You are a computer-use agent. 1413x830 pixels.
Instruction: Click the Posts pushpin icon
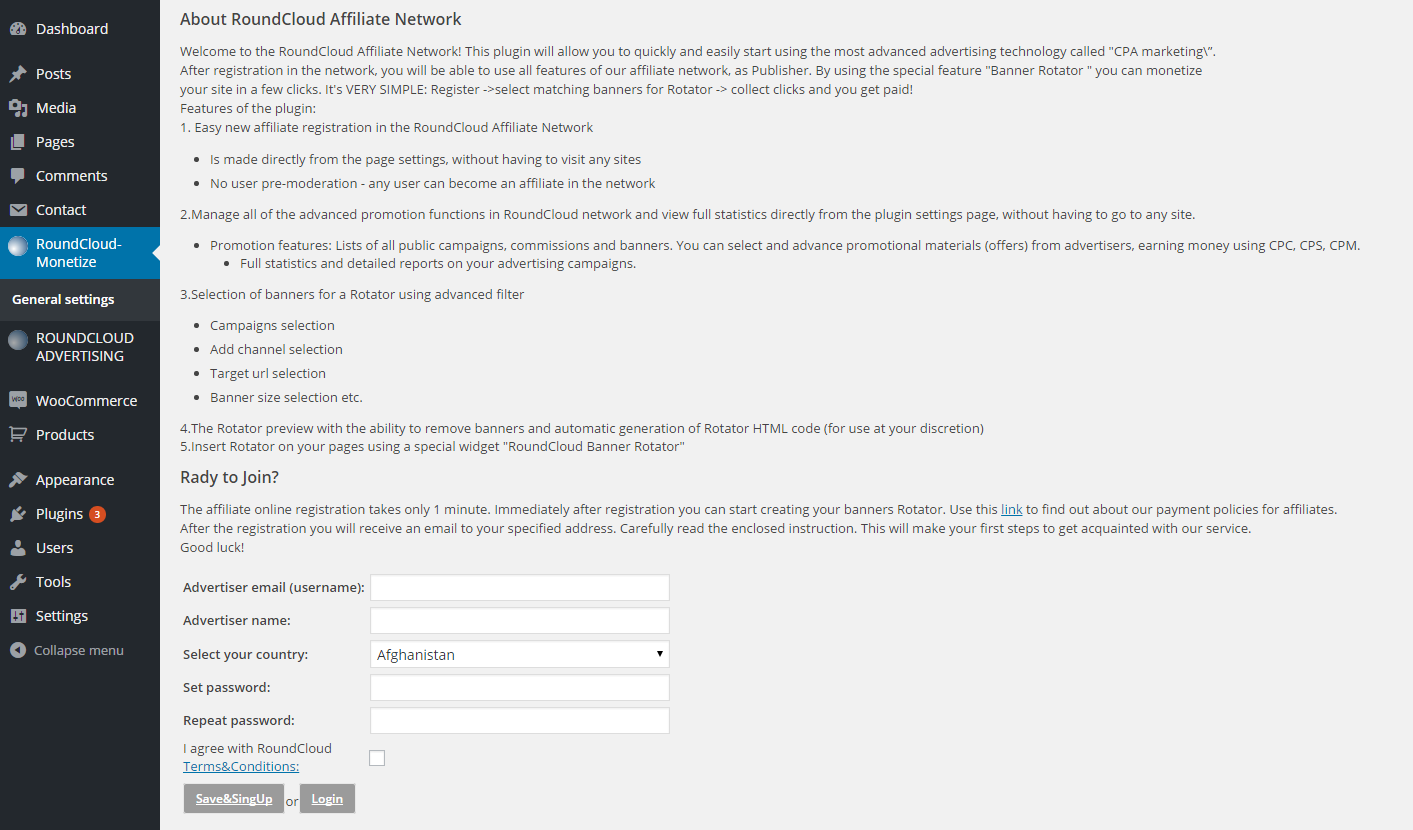click(x=18, y=74)
